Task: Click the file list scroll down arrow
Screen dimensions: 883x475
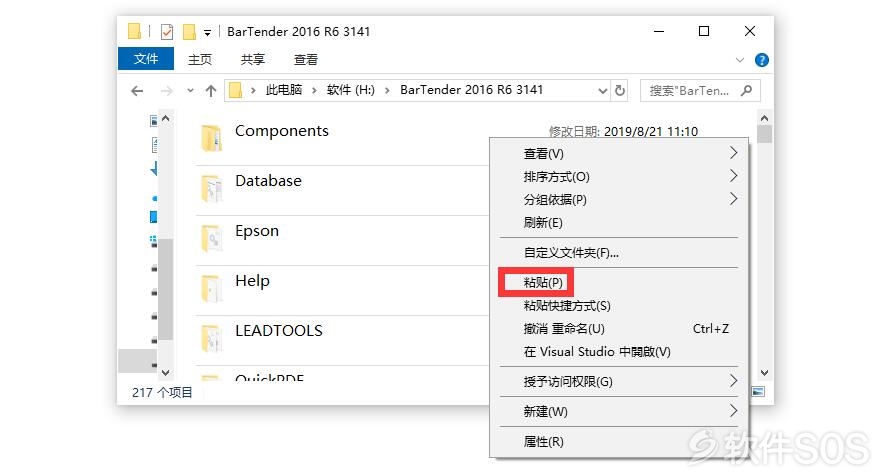Action: click(x=764, y=372)
